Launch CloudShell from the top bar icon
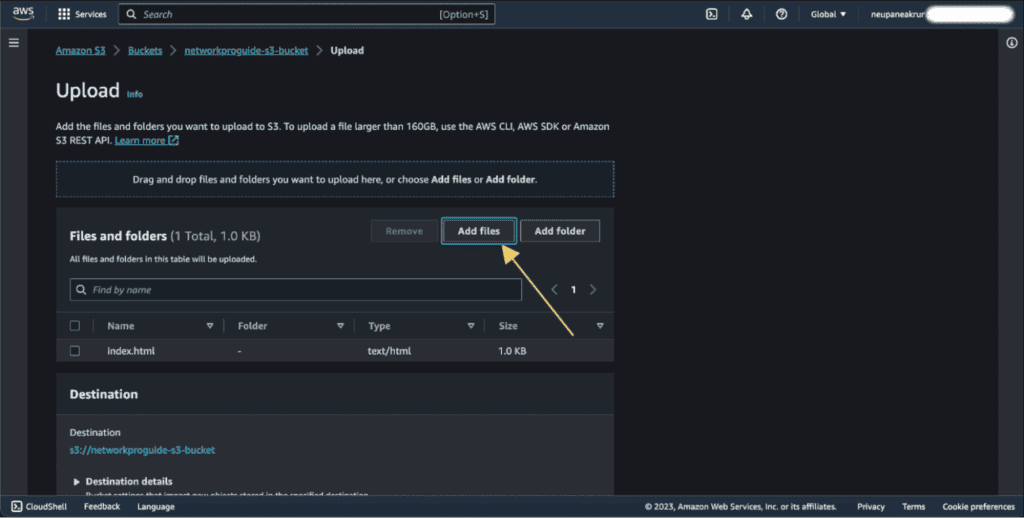1024x518 pixels. click(712, 14)
